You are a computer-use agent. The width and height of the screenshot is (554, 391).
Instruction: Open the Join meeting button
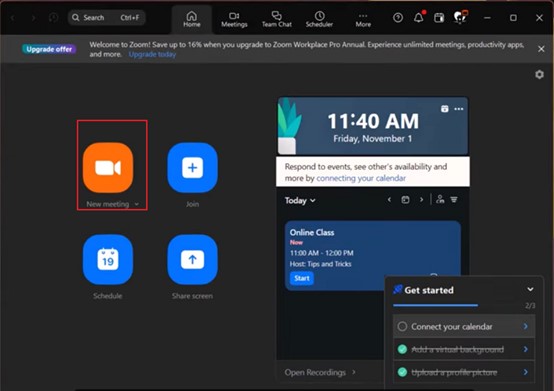pyautogui.click(x=192, y=168)
